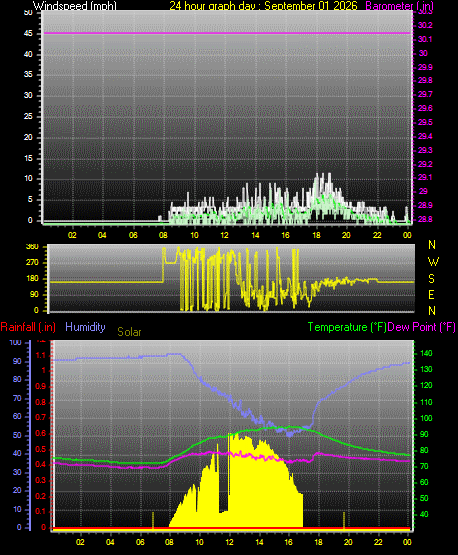The width and height of the screenshot is (458, 555).
Task: Click the "Windspeed (mph)" axis title
Action: (75, 6)
